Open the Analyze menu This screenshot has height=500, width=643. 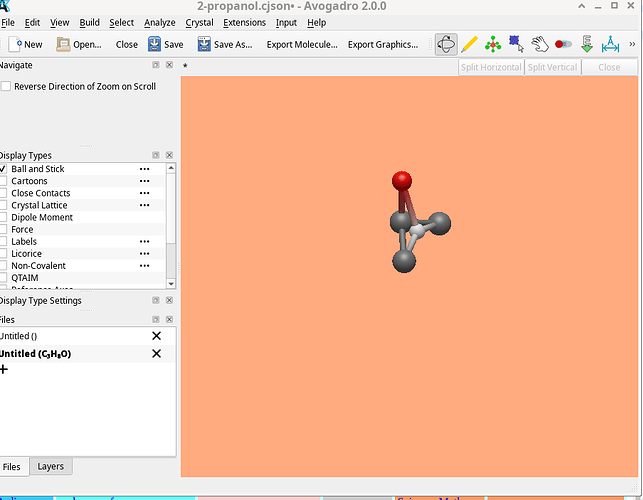click(x=160, y=23)
